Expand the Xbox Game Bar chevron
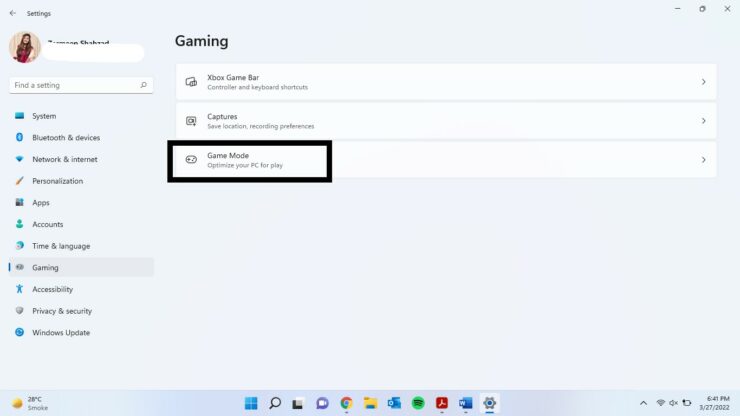The image size is (740, 416). coord(703,82)
